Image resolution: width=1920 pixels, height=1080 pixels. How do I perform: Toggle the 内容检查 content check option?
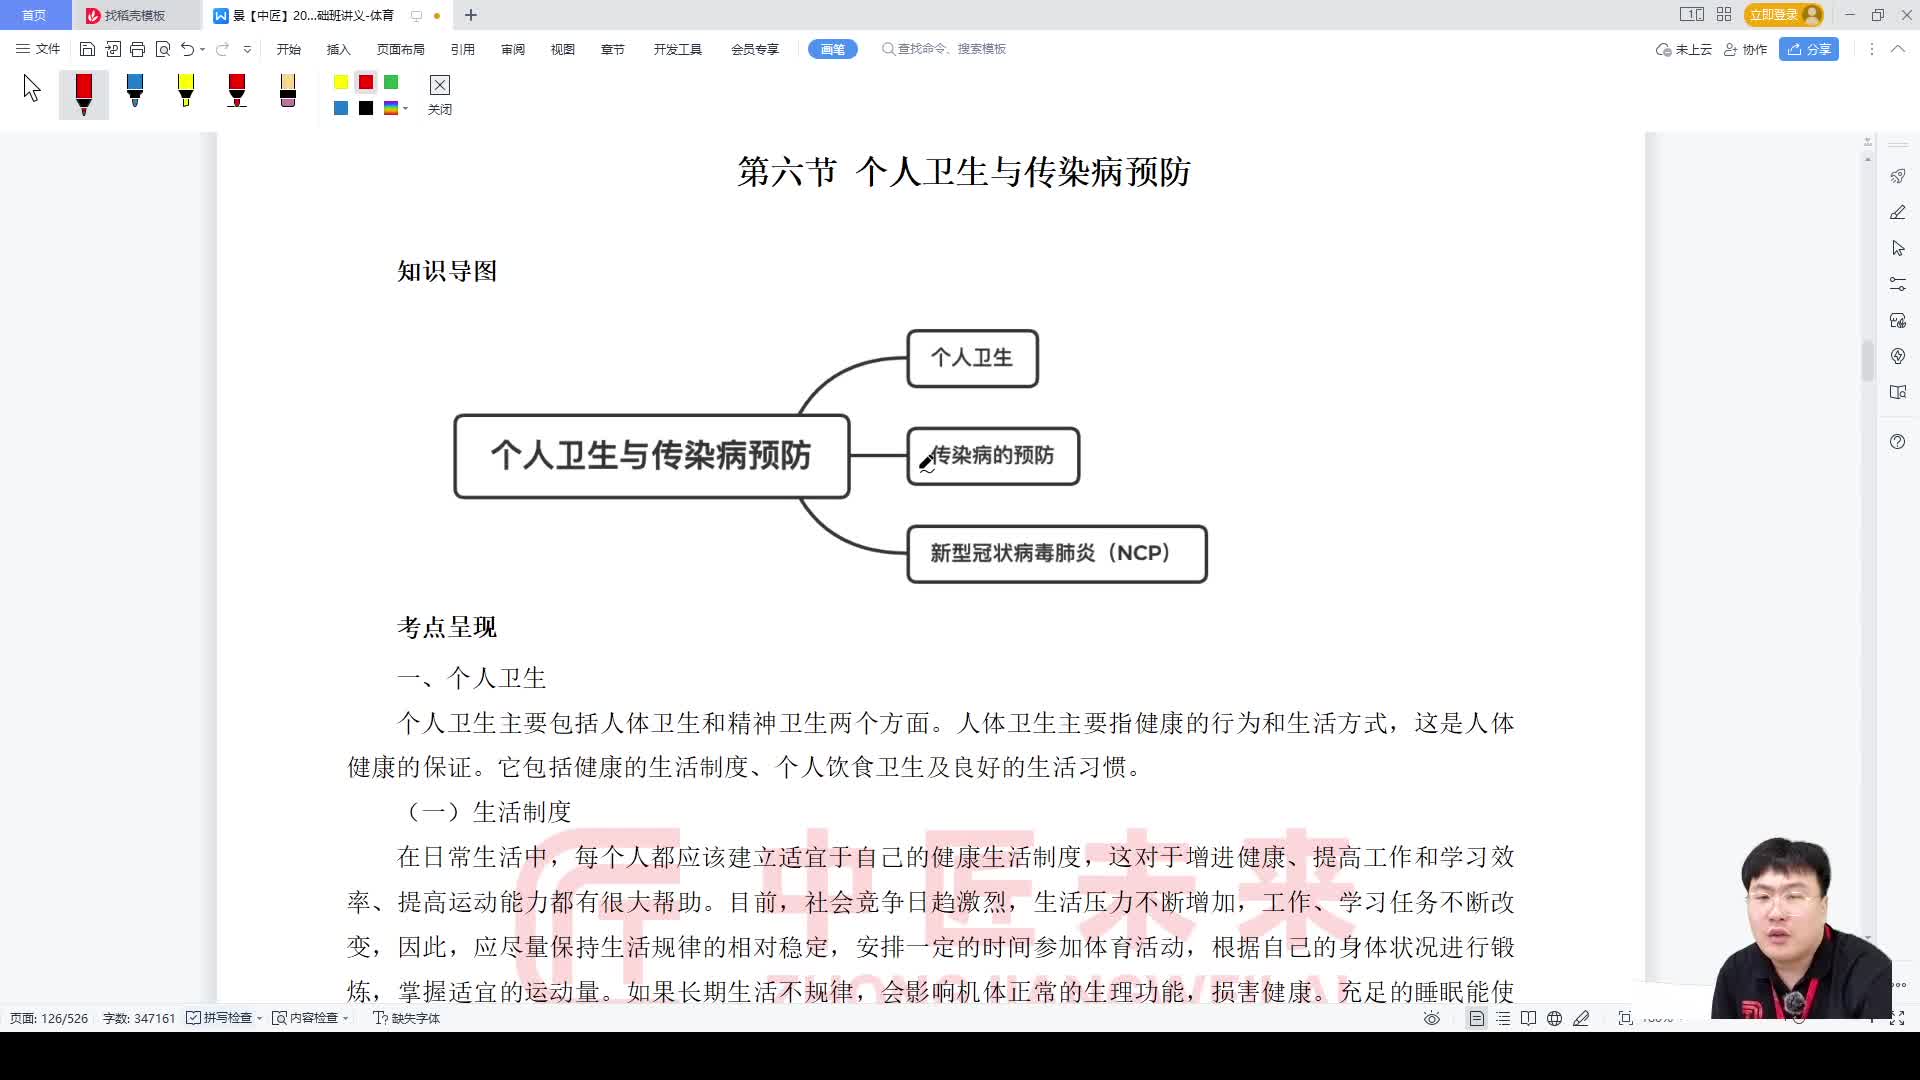(x=308, y=1017)
